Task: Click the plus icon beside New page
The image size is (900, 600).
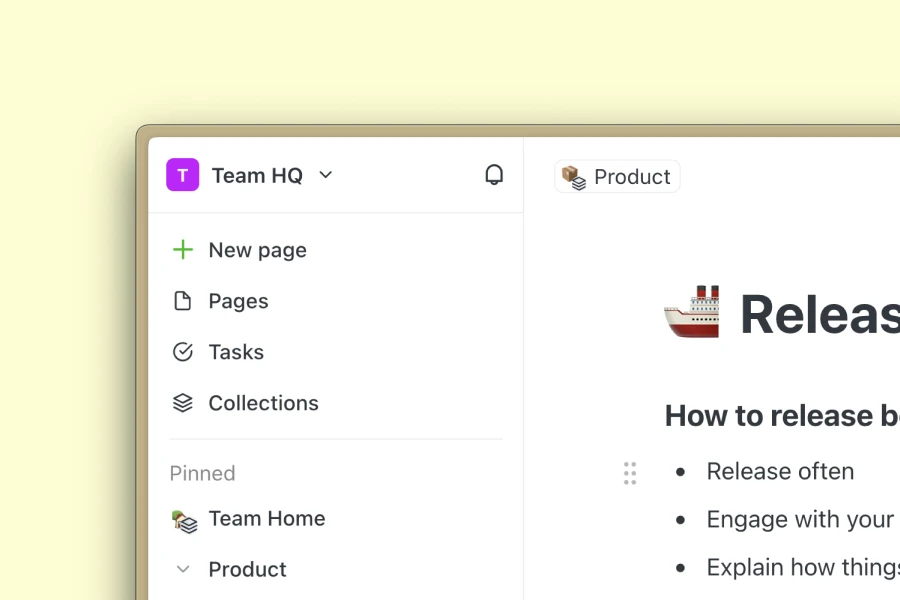Action: 182,250
